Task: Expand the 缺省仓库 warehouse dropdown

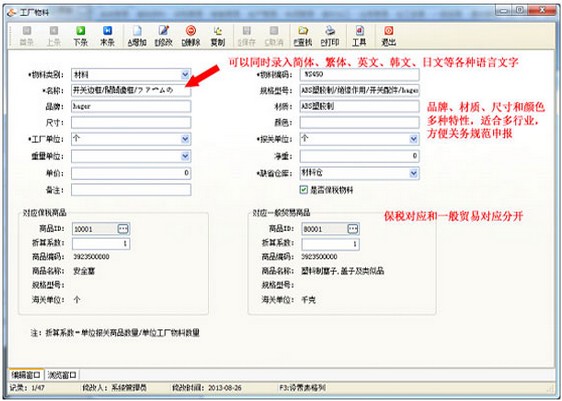Action: click(x=413, y=173)
